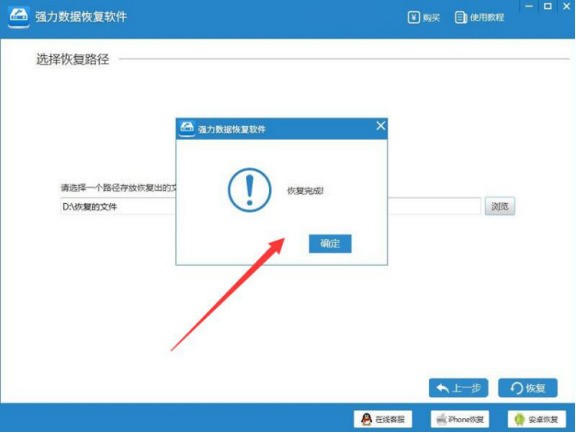Close the 恢复完成 dialog with X
This screenshot has width=576, height=433.
coord(381,126)
